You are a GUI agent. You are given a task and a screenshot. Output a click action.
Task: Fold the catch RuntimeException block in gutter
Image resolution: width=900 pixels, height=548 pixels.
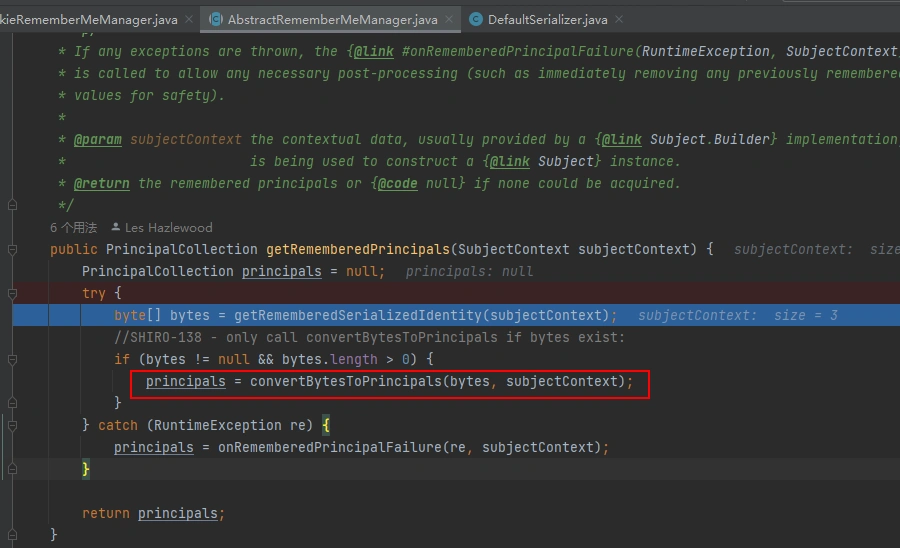pos(12,425)
